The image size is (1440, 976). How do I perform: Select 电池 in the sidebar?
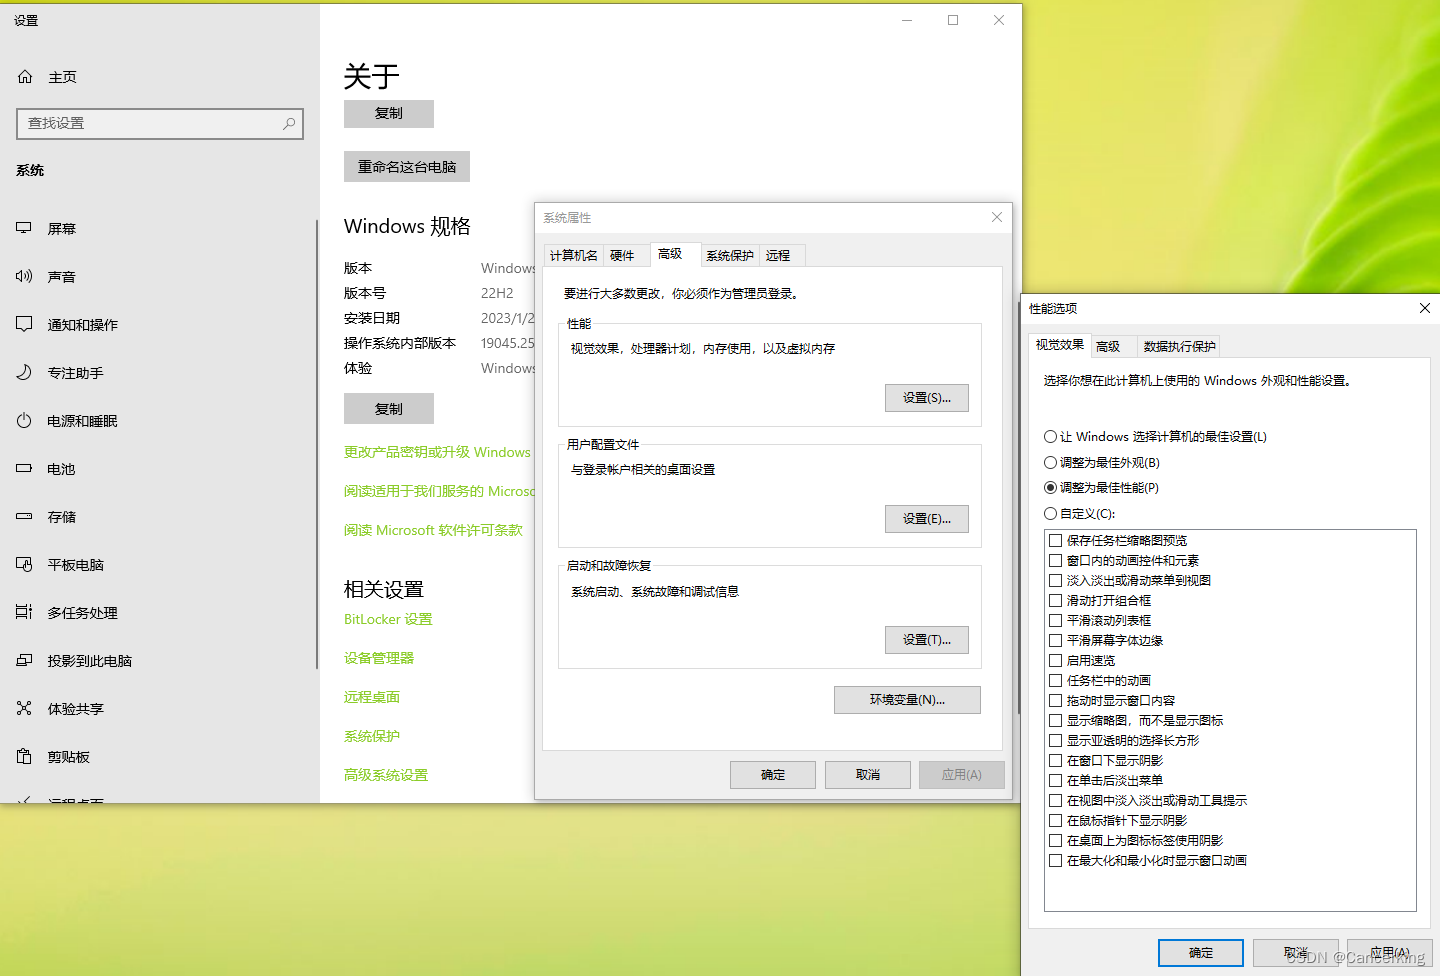pos(61,468)
